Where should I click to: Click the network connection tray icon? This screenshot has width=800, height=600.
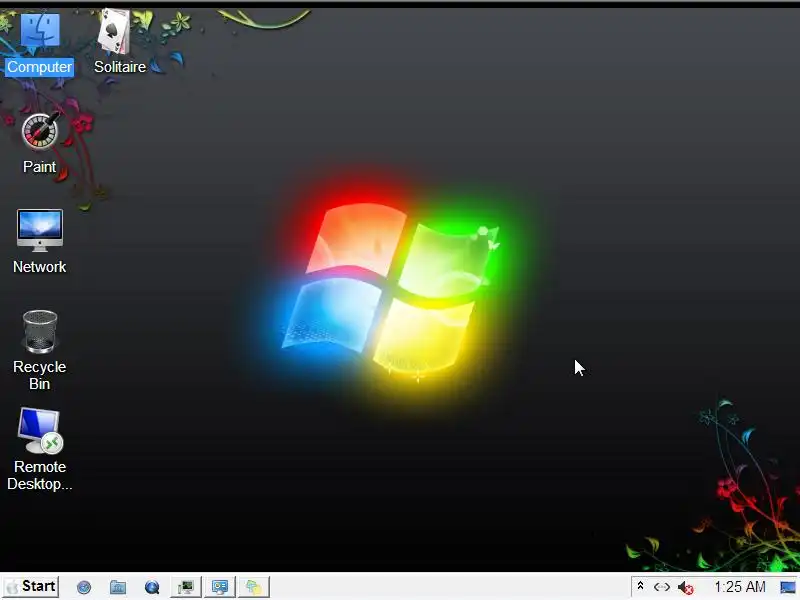662,587
